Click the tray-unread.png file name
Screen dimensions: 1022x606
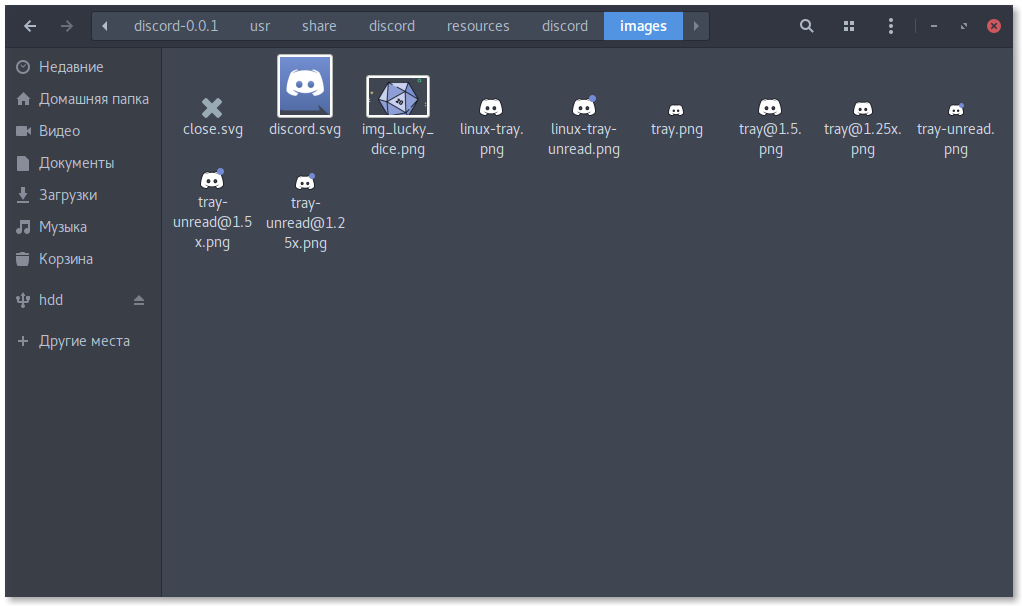(956, 139)
